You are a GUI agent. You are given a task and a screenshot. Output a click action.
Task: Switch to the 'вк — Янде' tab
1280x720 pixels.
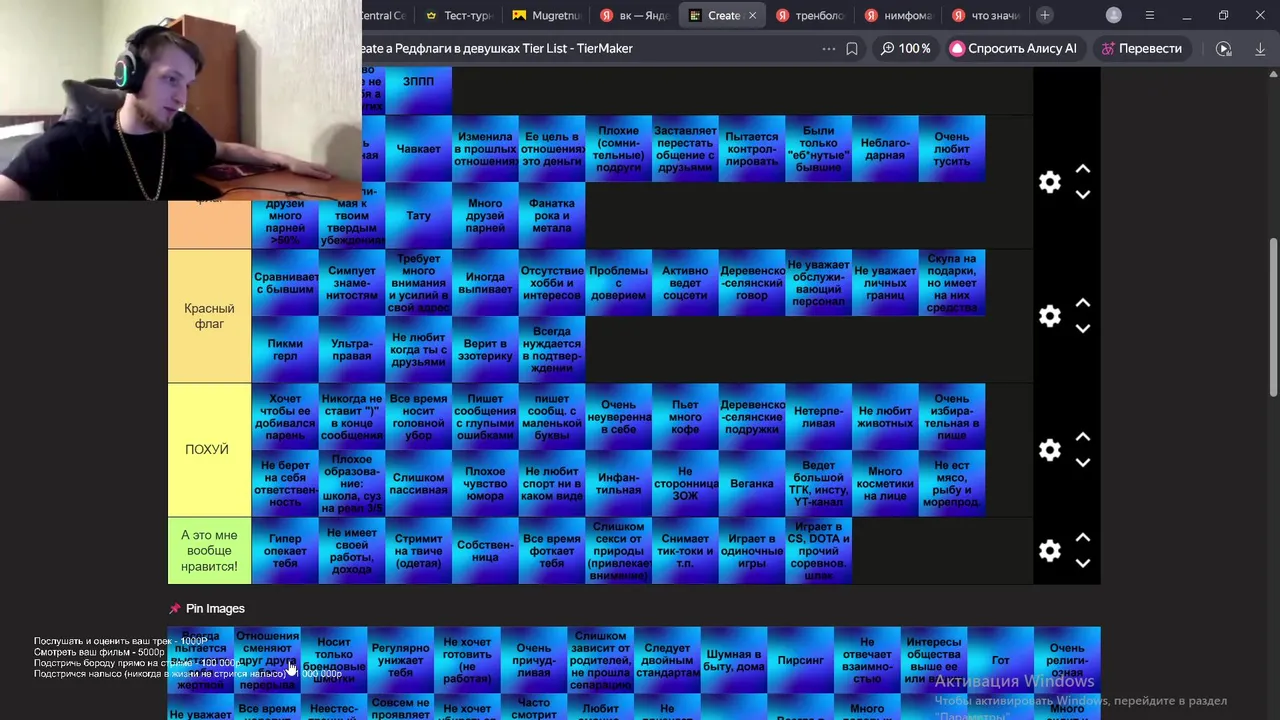[634, 15]
